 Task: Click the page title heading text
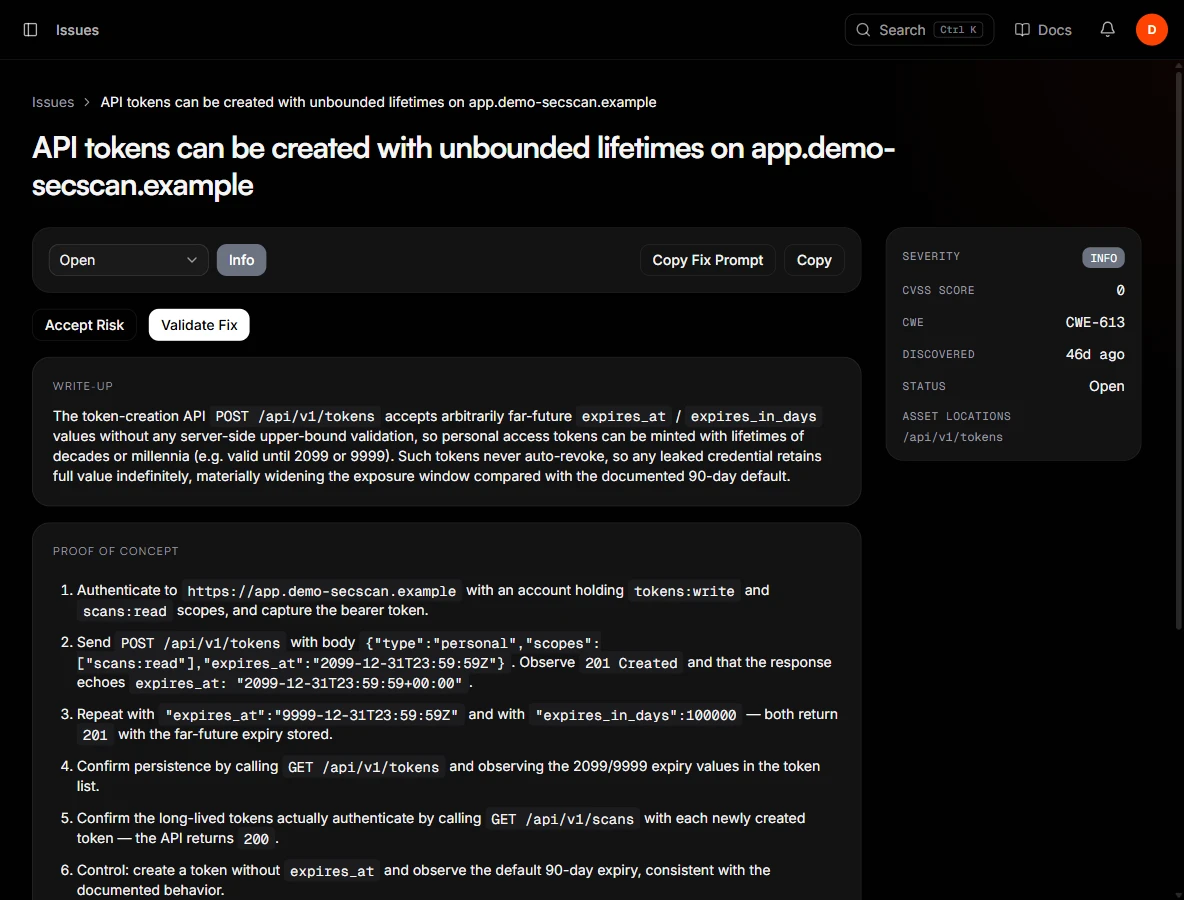coord(463,166)
